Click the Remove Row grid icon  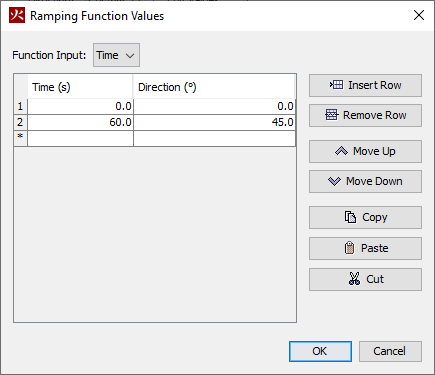(331, 115)
